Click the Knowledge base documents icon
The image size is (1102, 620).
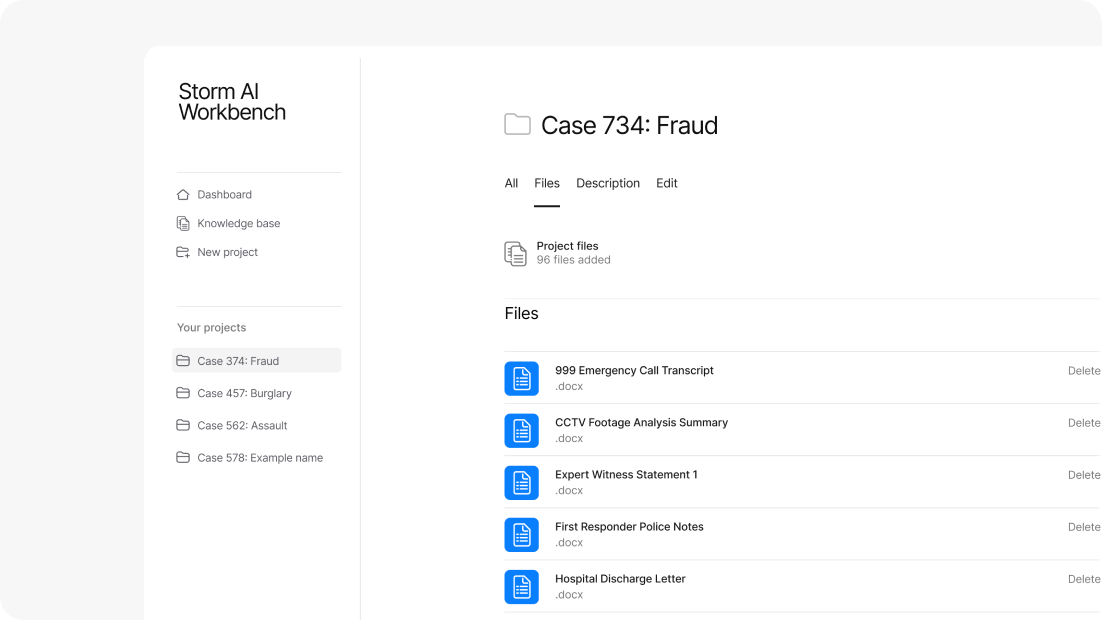[183, 224]
